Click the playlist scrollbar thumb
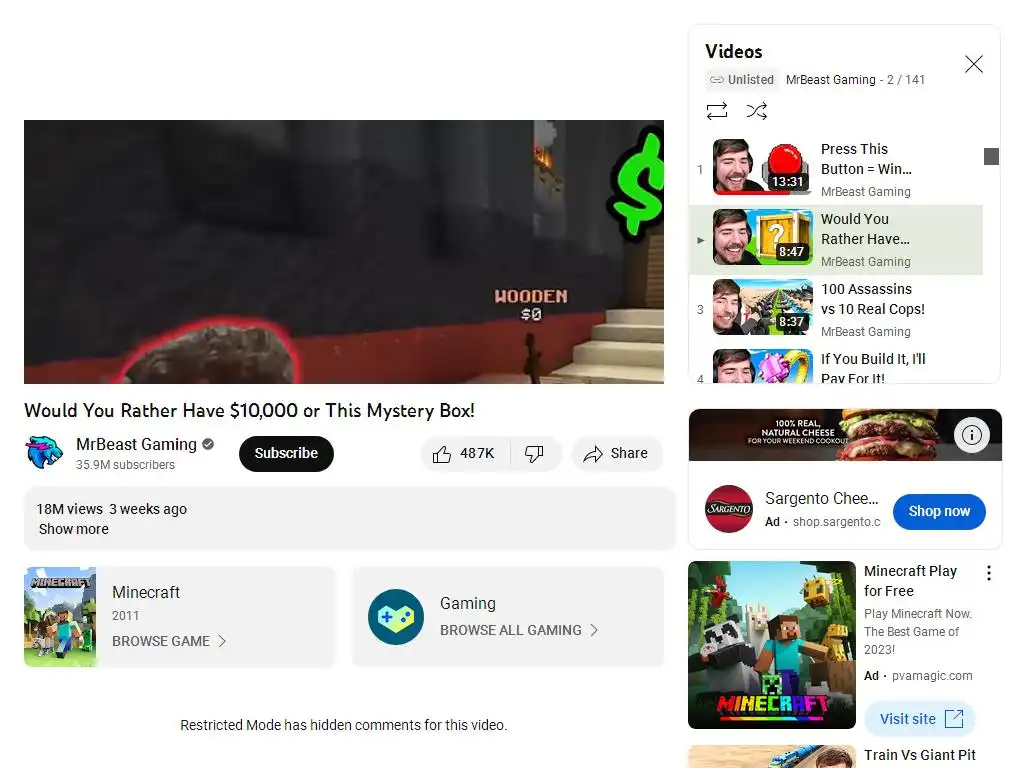1024x768 pixels. pos(991,157)
